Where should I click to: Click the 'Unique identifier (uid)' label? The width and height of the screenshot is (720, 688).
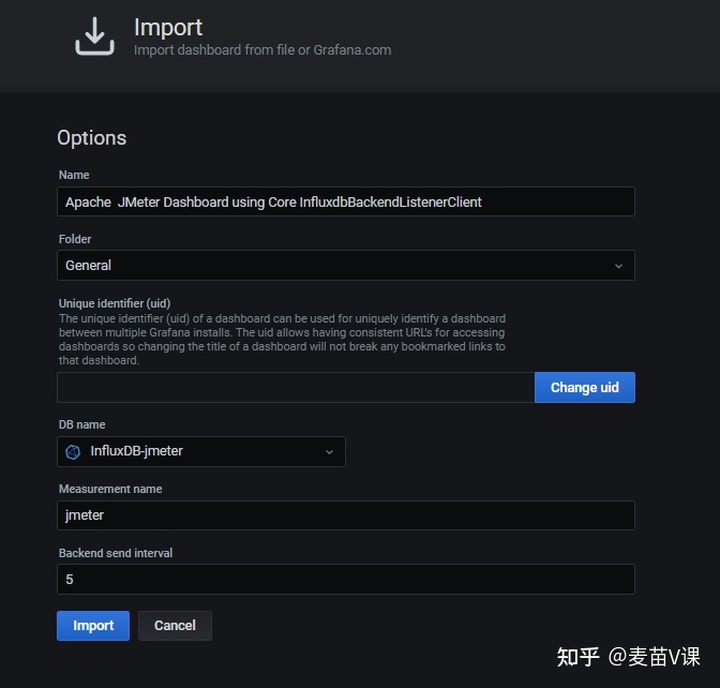[115, 304]
